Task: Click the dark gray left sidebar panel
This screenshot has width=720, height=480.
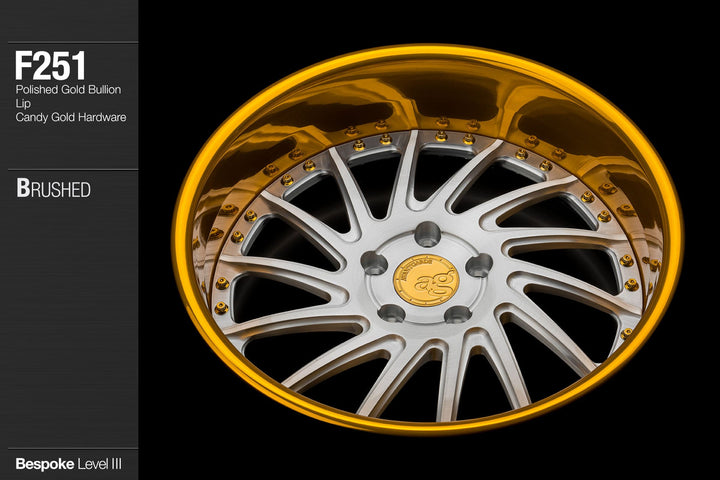Action: click(69, 320)
